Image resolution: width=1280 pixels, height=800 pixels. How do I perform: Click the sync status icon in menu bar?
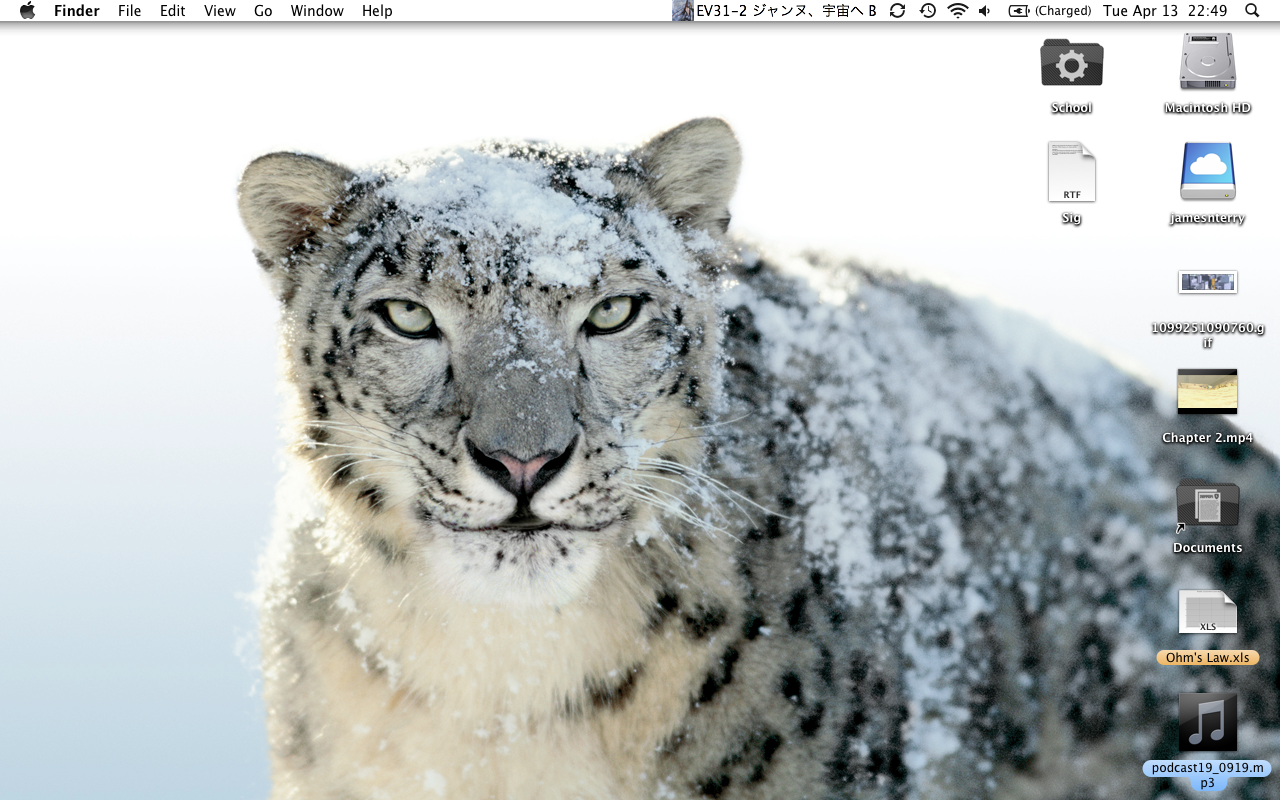pos(897,11)
